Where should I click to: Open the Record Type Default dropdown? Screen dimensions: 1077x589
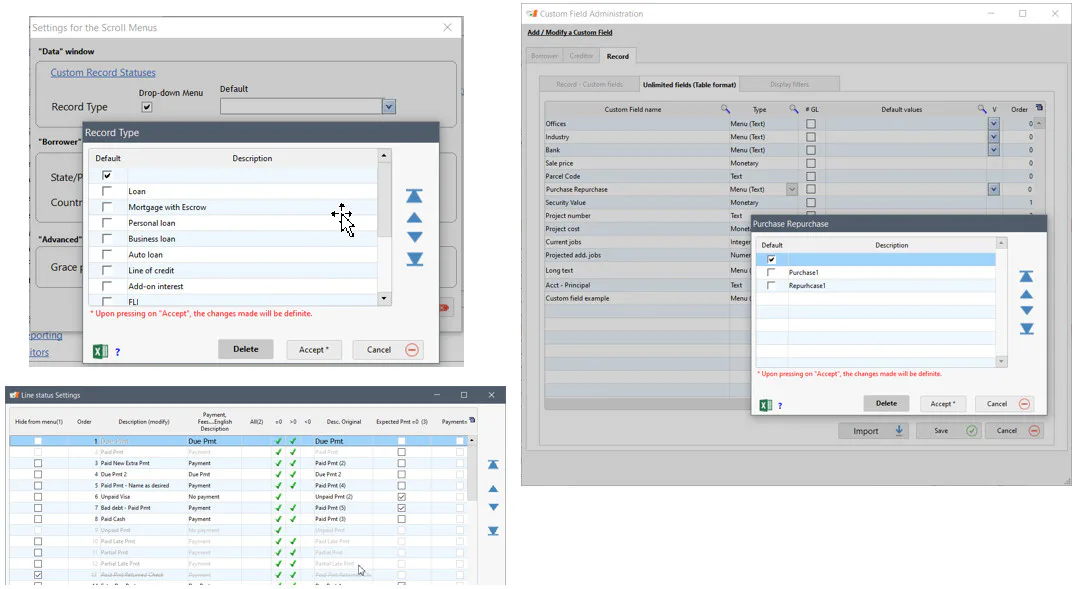pos(389,106)
